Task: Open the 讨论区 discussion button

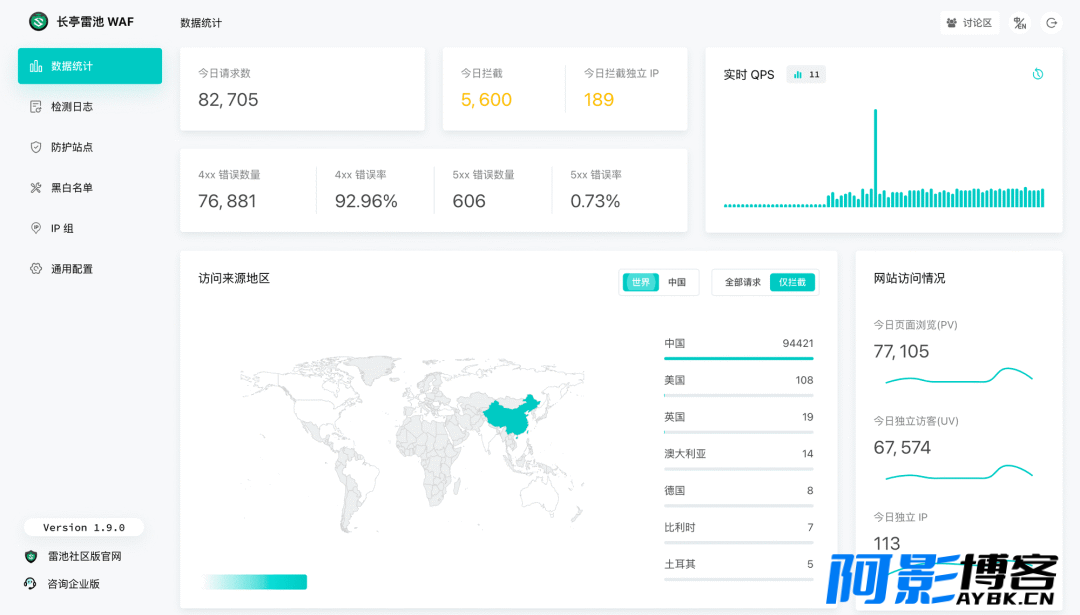Action: click(x=969, y=23)
